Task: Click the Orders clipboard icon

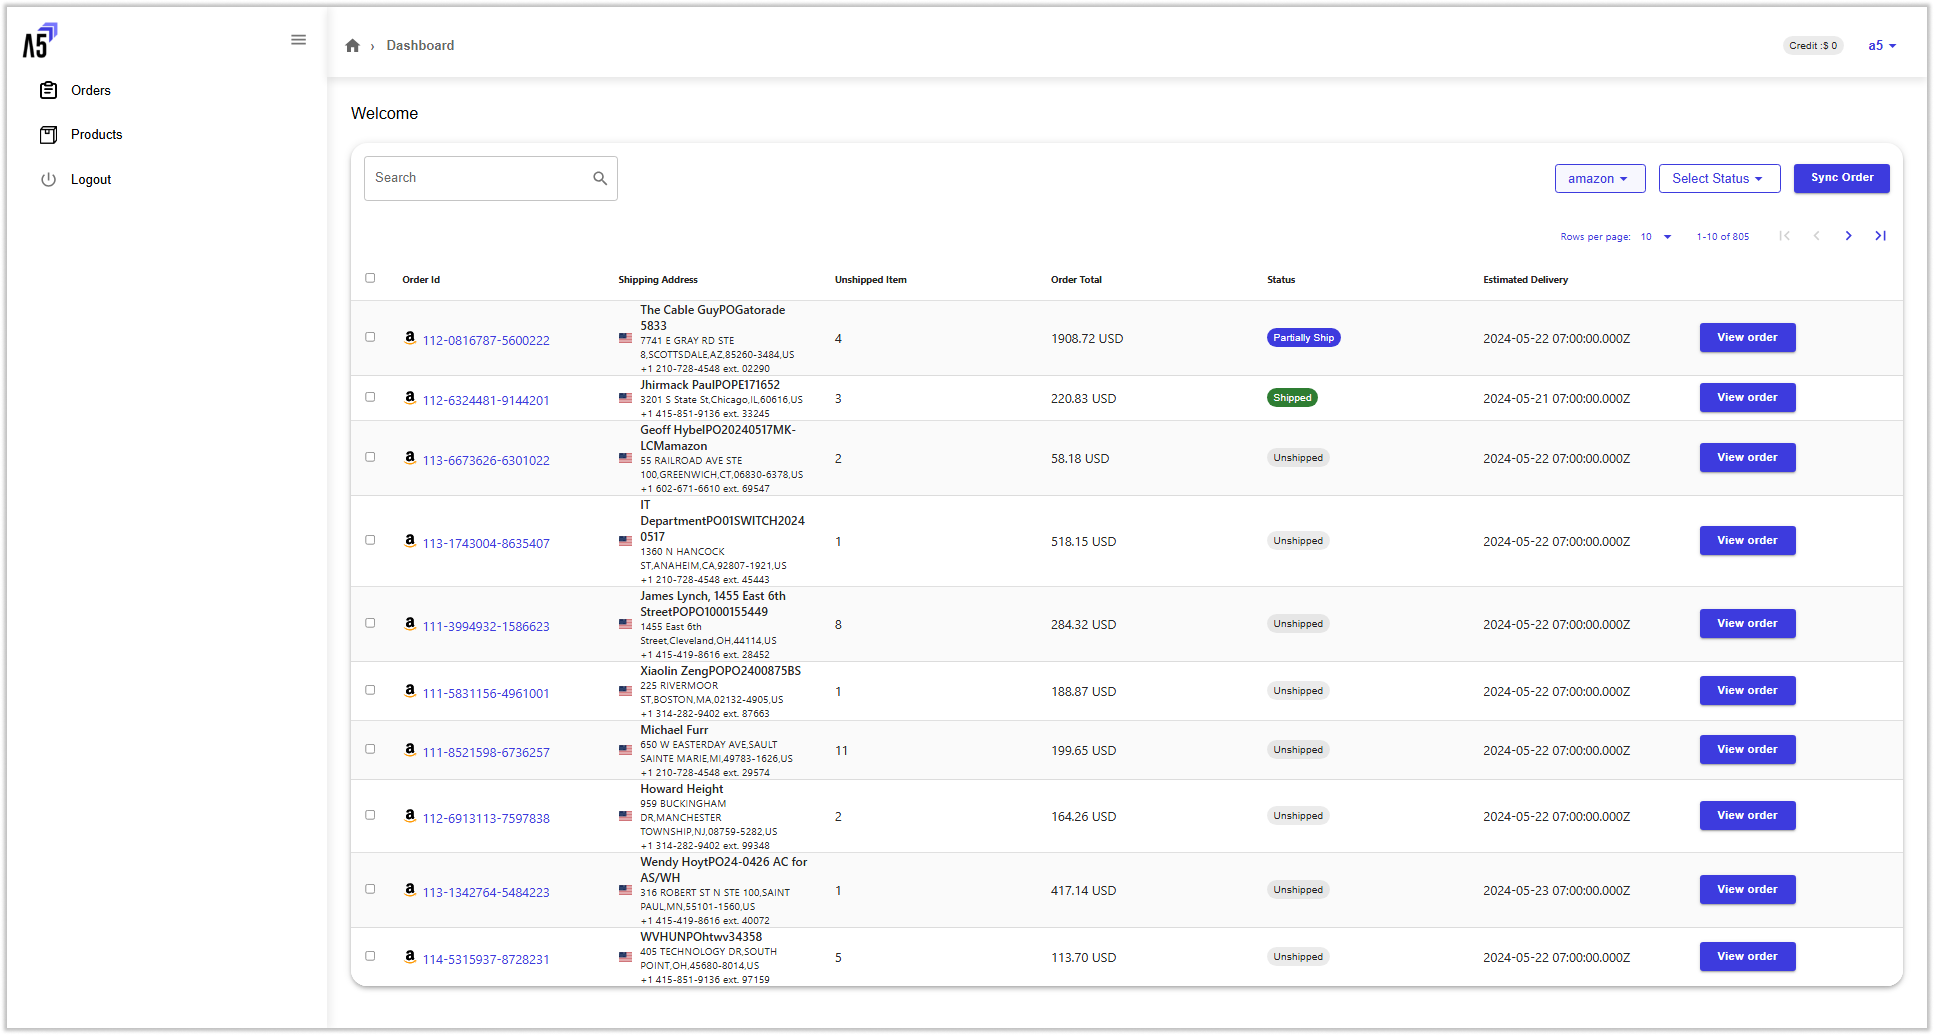Action: point(48,90)
